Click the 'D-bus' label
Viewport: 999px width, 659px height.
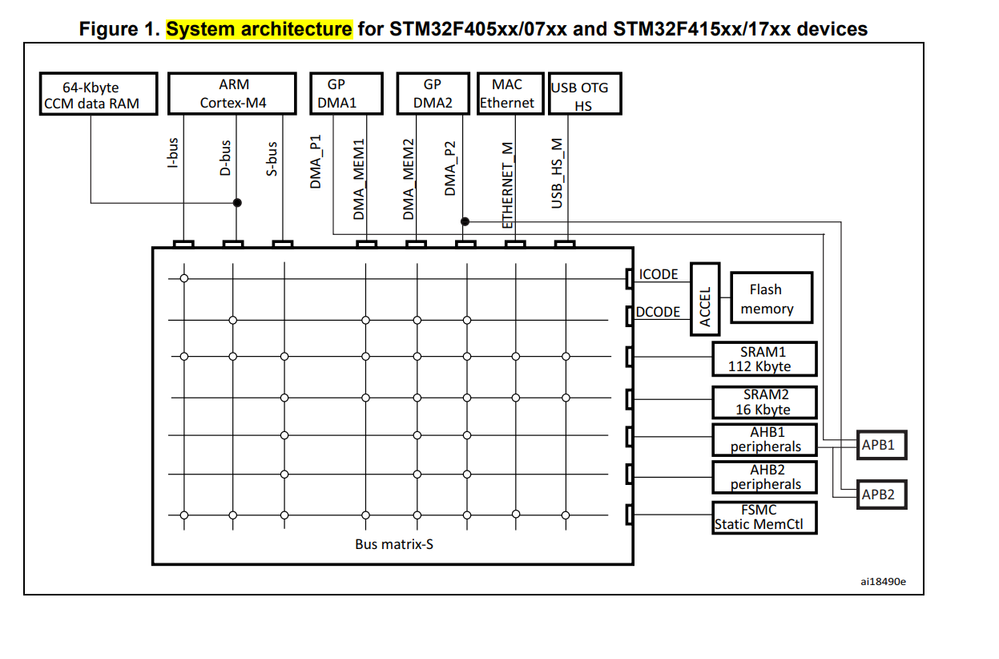(225, 158)
